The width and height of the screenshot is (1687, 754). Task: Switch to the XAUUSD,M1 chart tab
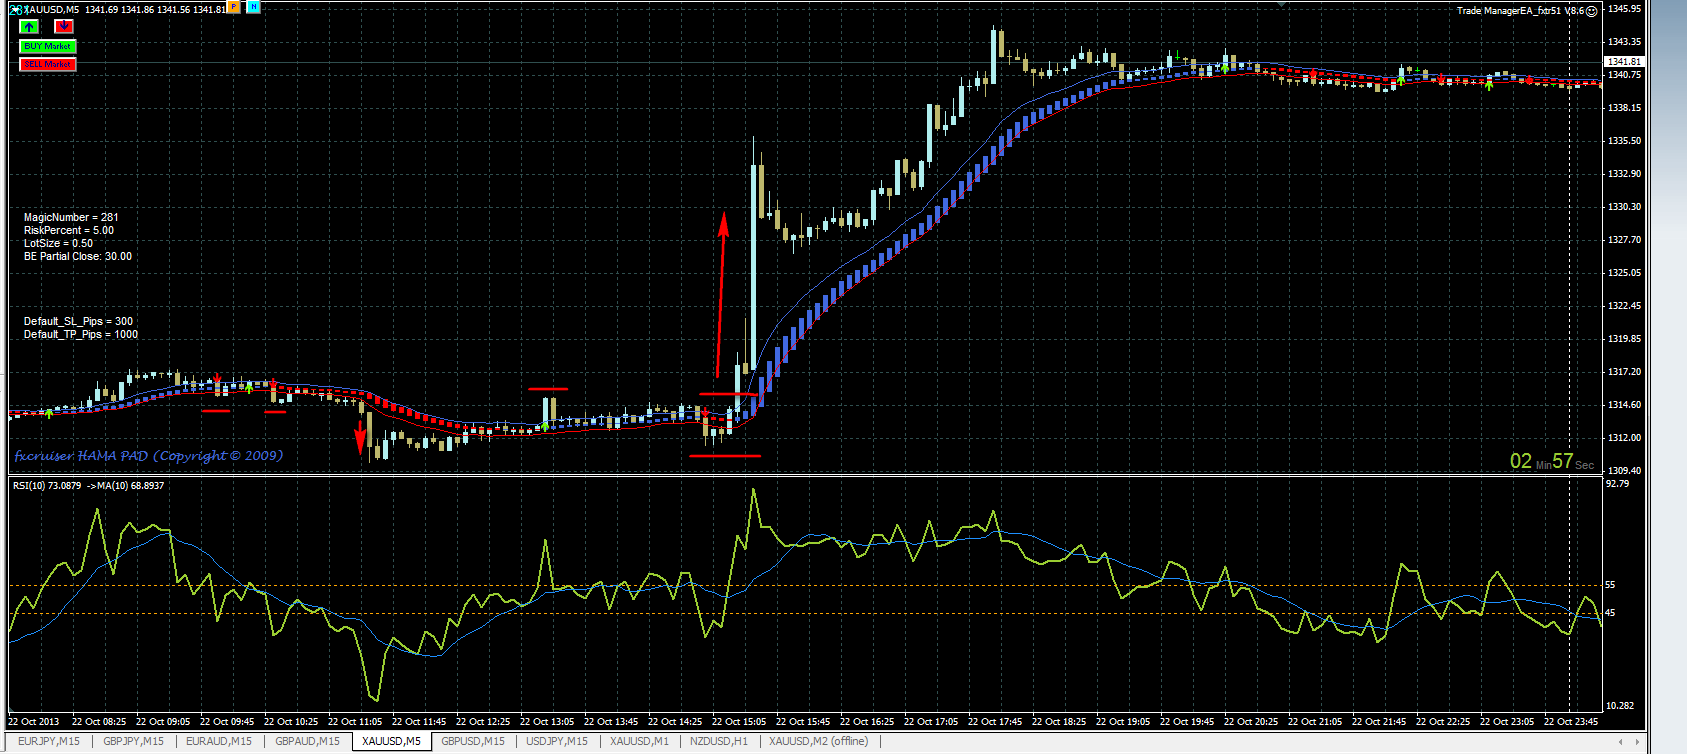(639, 741)
